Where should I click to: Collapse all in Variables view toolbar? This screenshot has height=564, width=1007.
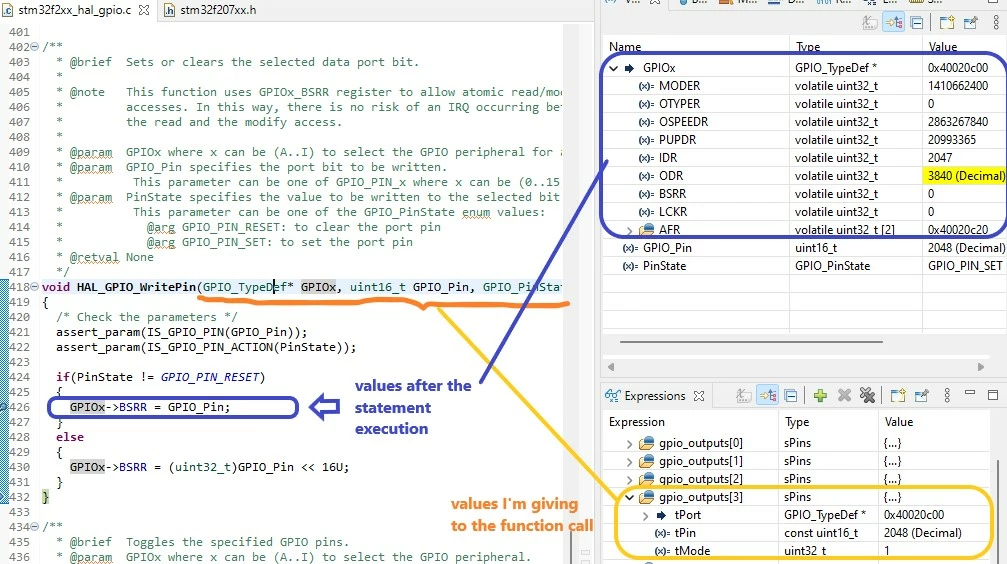click(917, 23)
